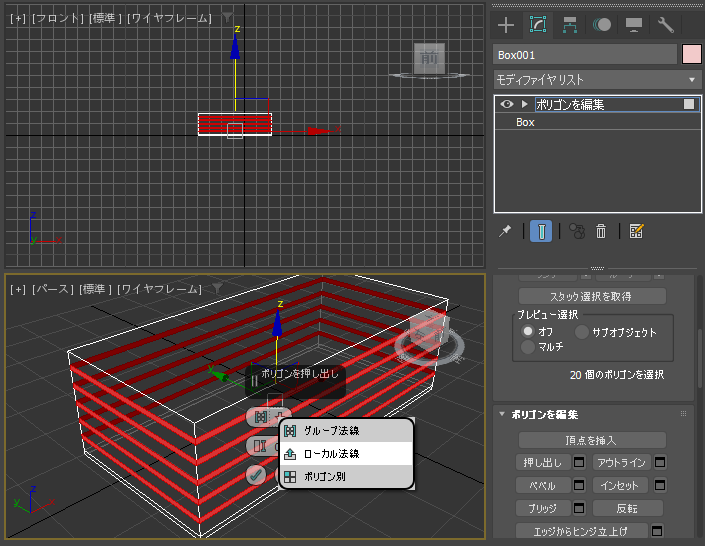This screenshot has width=705, height=546.
Task: Click the インセット button
Action: (620, 485)
